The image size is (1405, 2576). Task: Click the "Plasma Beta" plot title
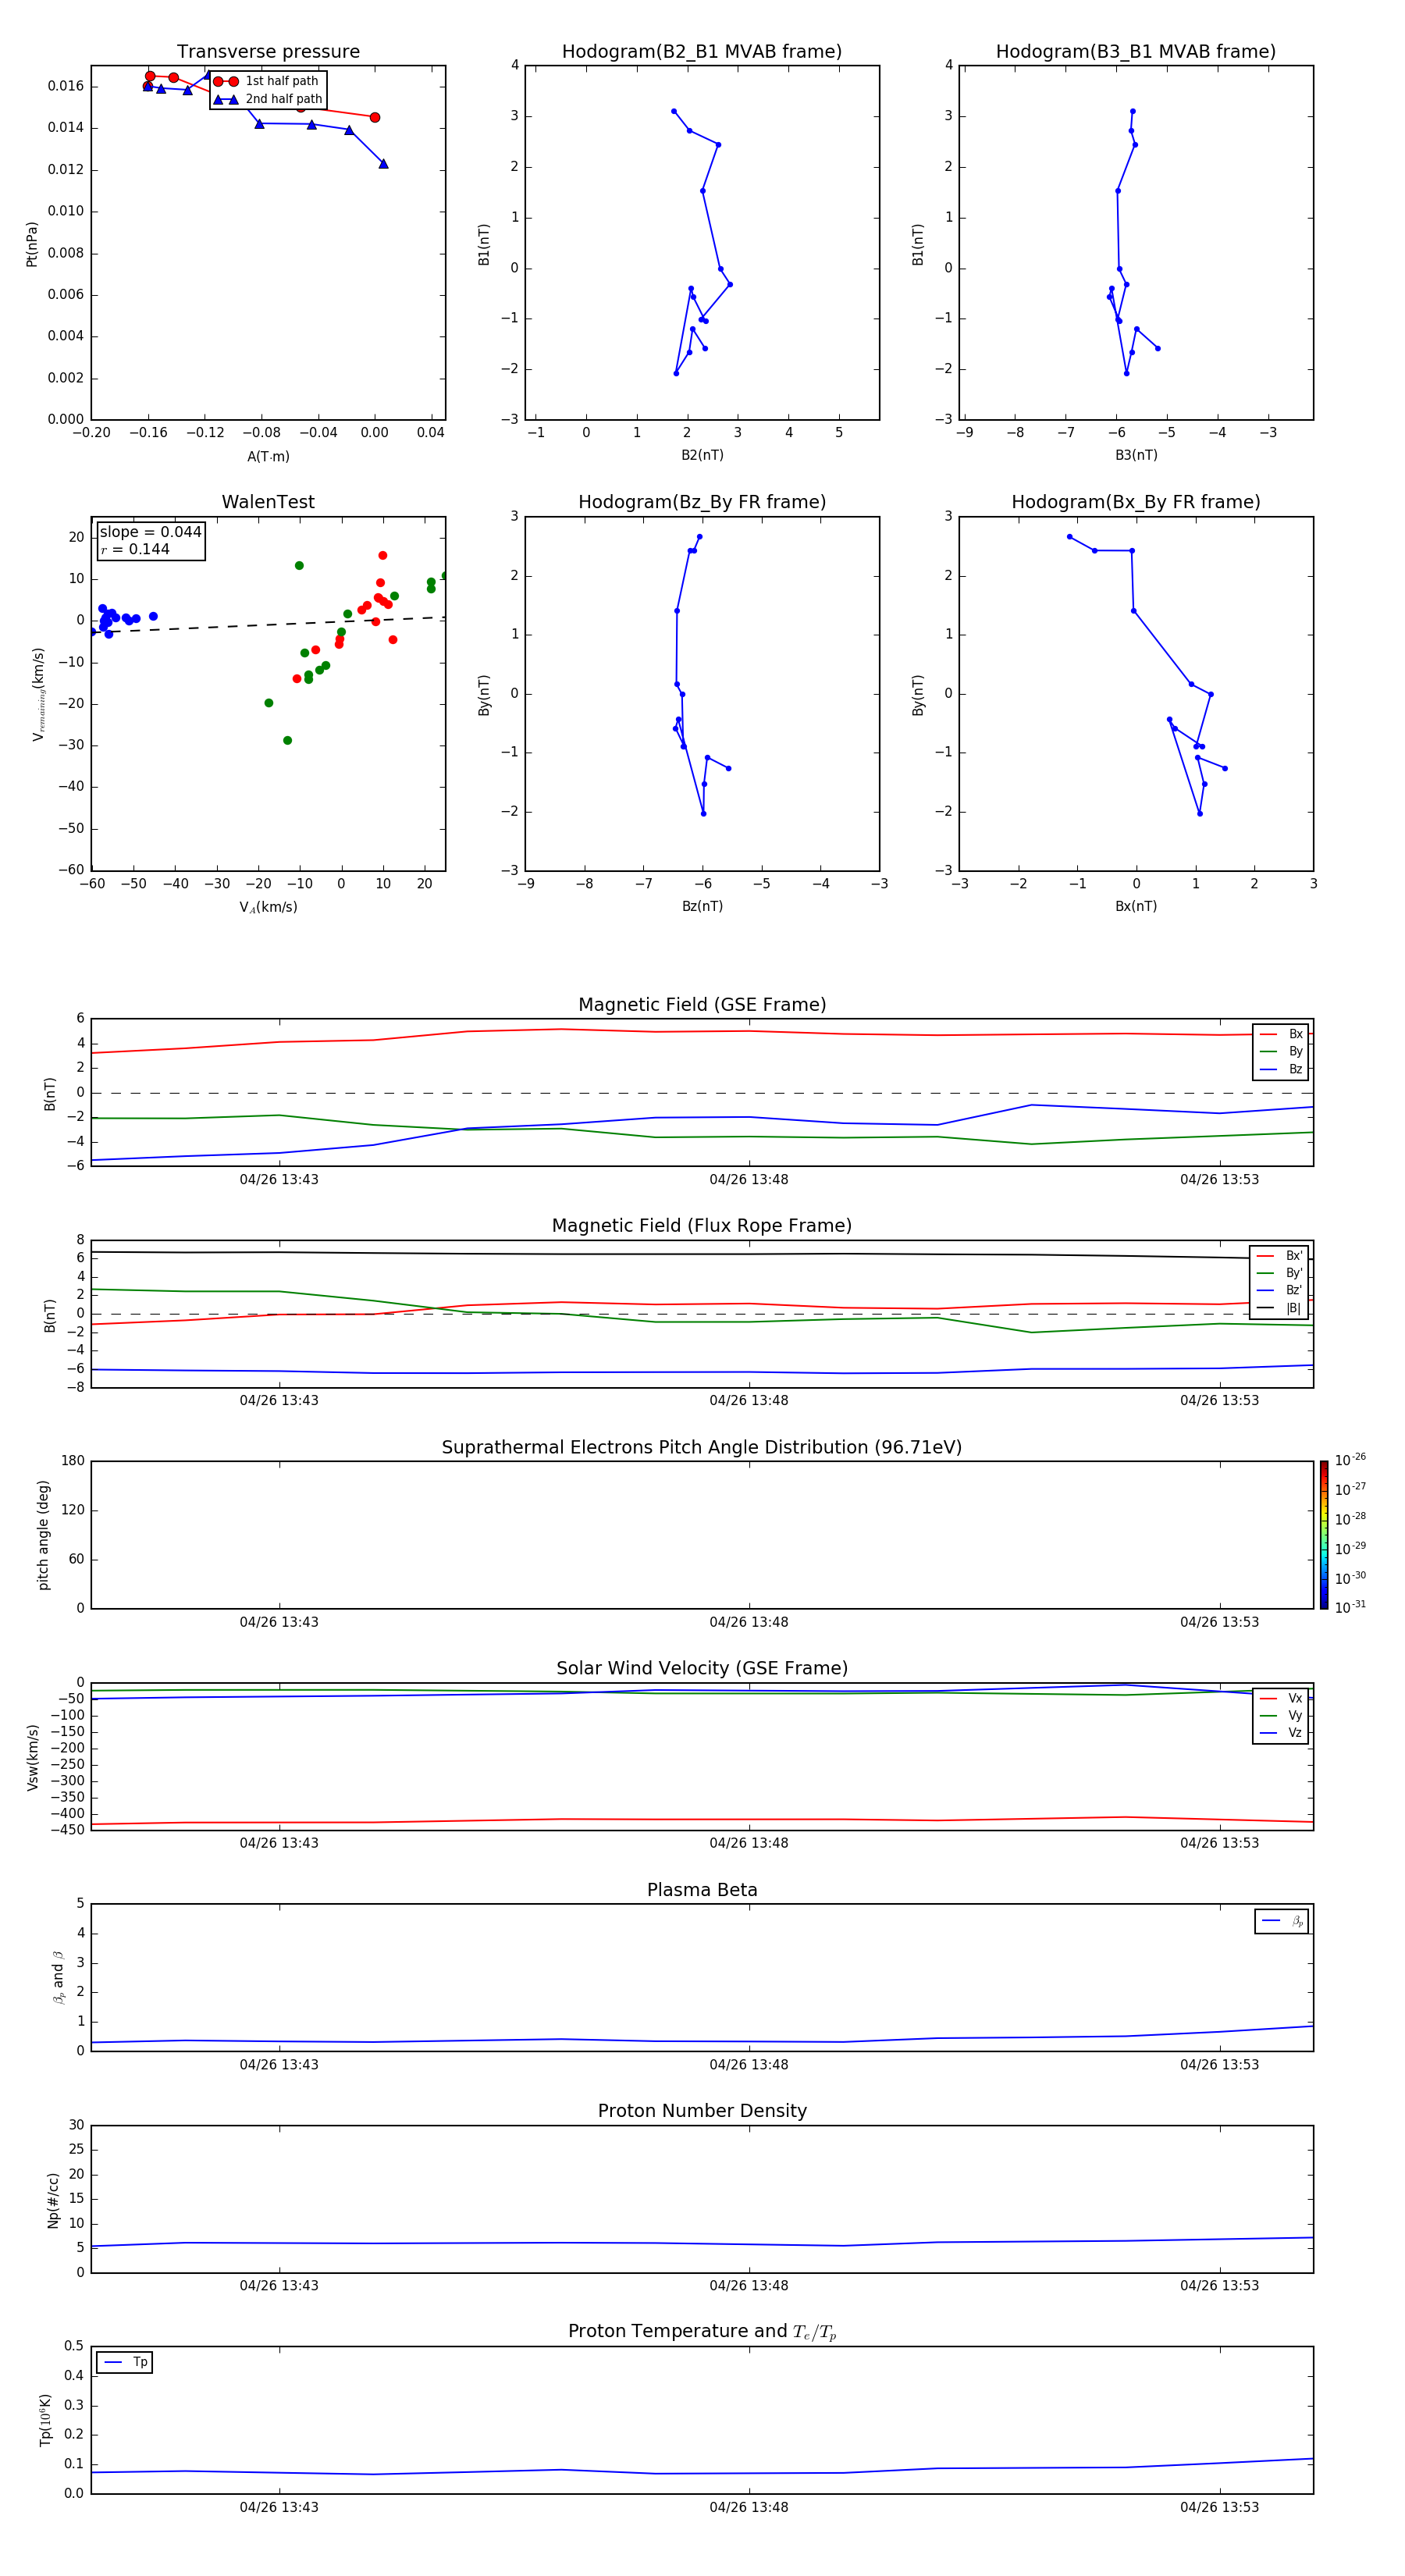(x=702, y=1890)
